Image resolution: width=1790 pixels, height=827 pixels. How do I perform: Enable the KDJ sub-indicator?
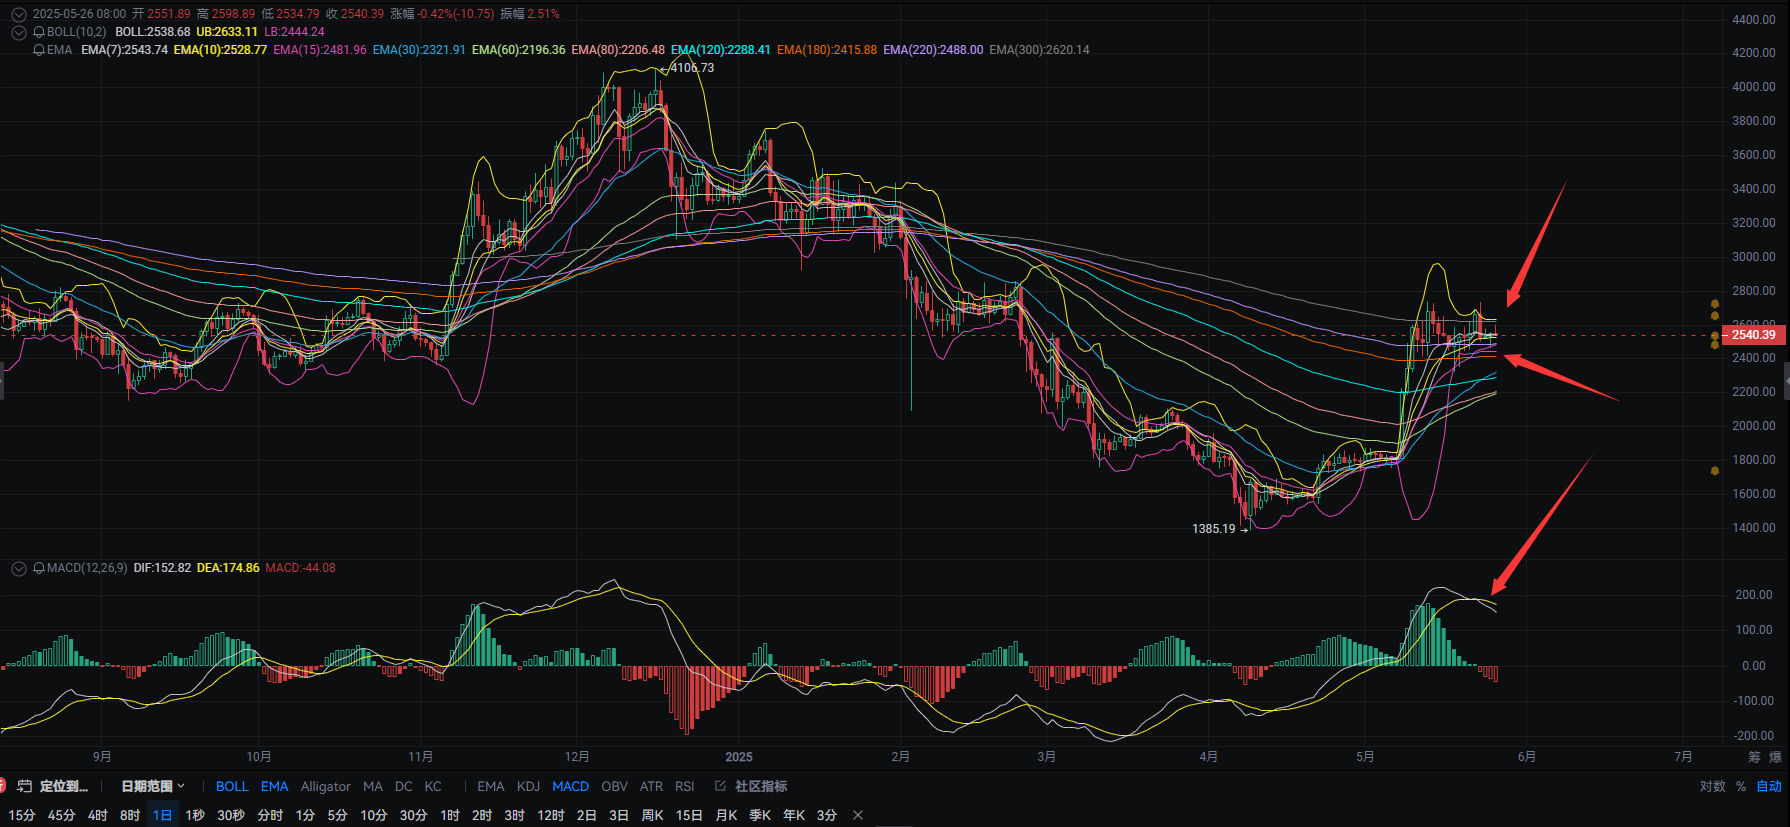tap(528, 786)
